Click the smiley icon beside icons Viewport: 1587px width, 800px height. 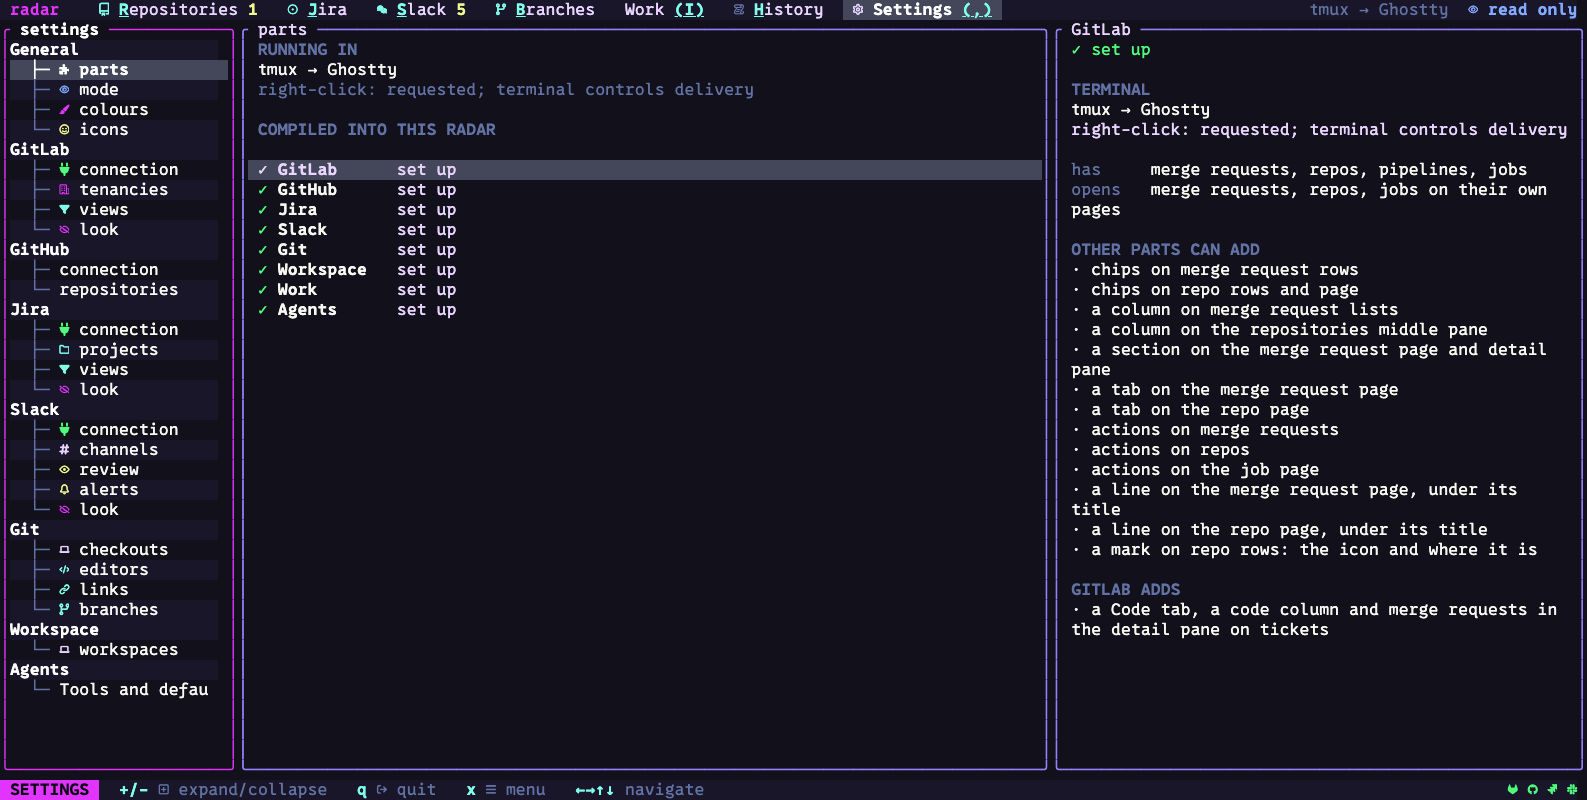64,130
